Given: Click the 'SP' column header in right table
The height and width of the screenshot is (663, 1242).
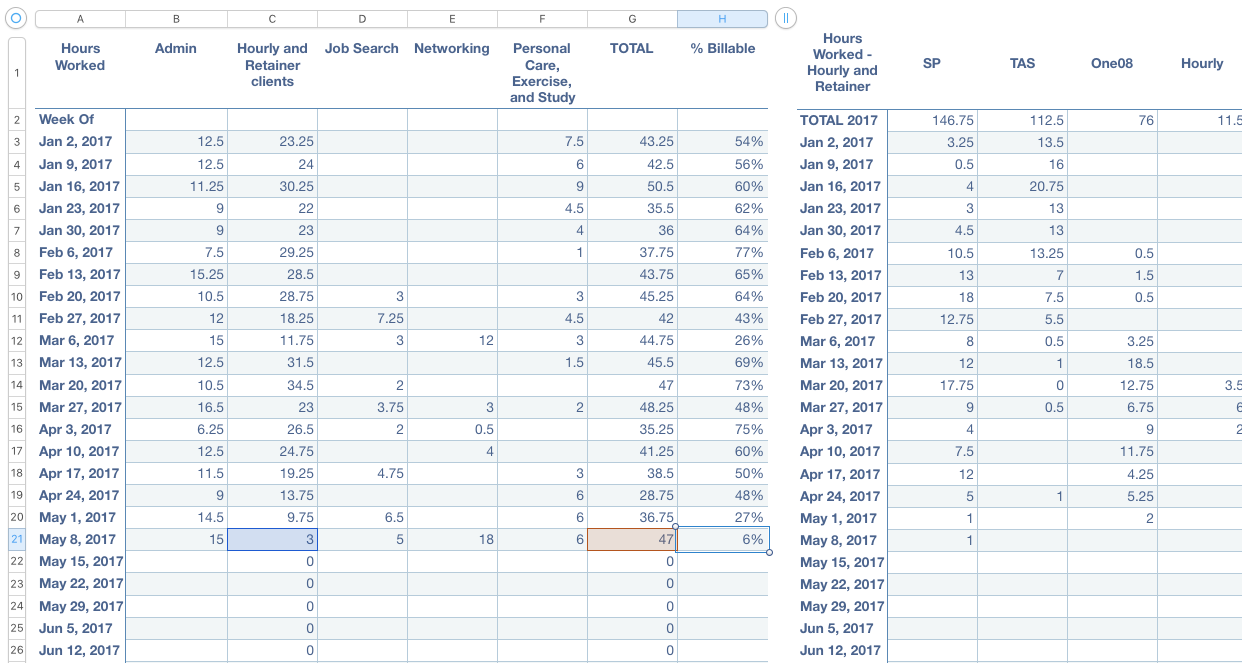Looking at the screenshot, I should coord(932,63).
